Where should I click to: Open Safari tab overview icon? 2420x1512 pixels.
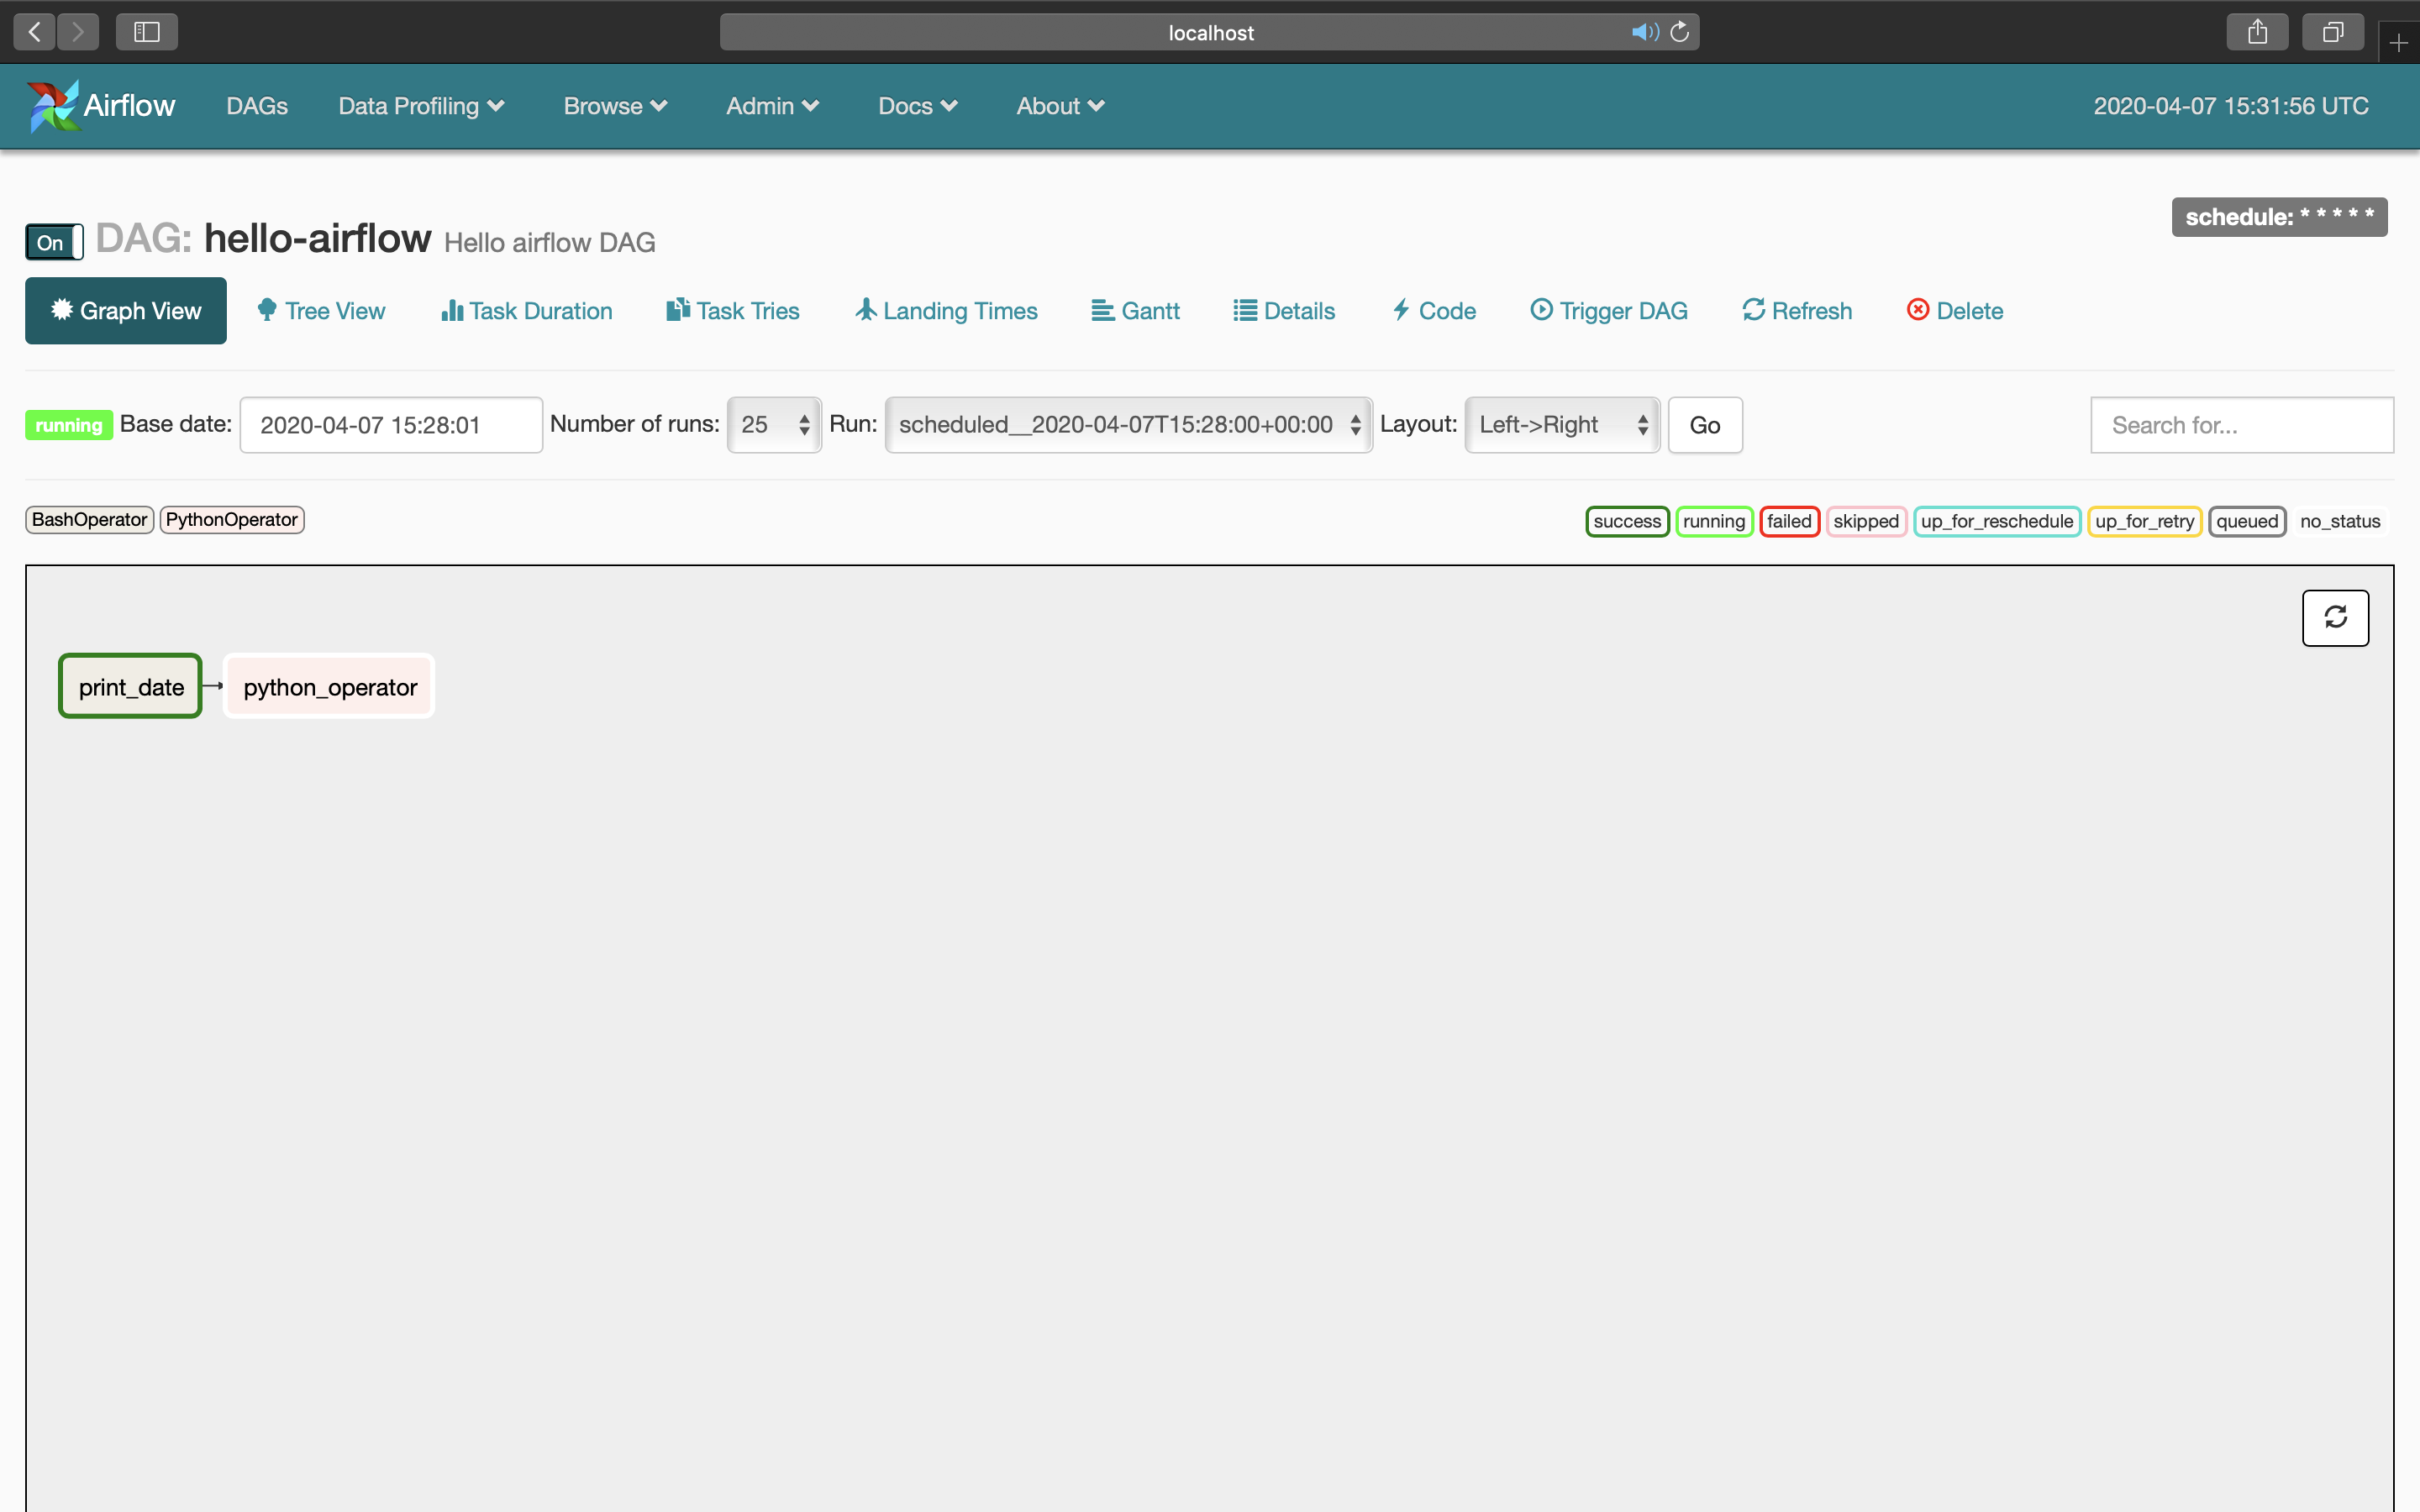click(2332, 32)
